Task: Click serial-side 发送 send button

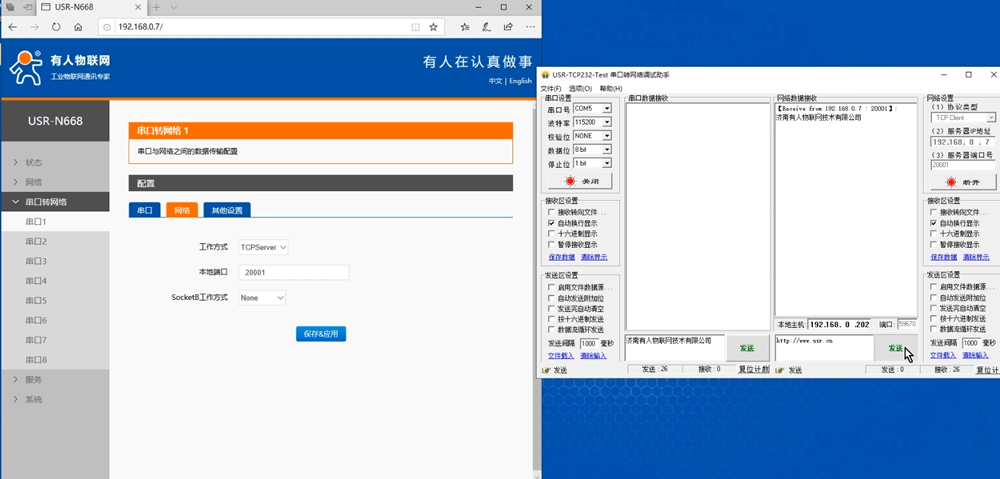Action: pyautogui.click(x=747, y=348)
